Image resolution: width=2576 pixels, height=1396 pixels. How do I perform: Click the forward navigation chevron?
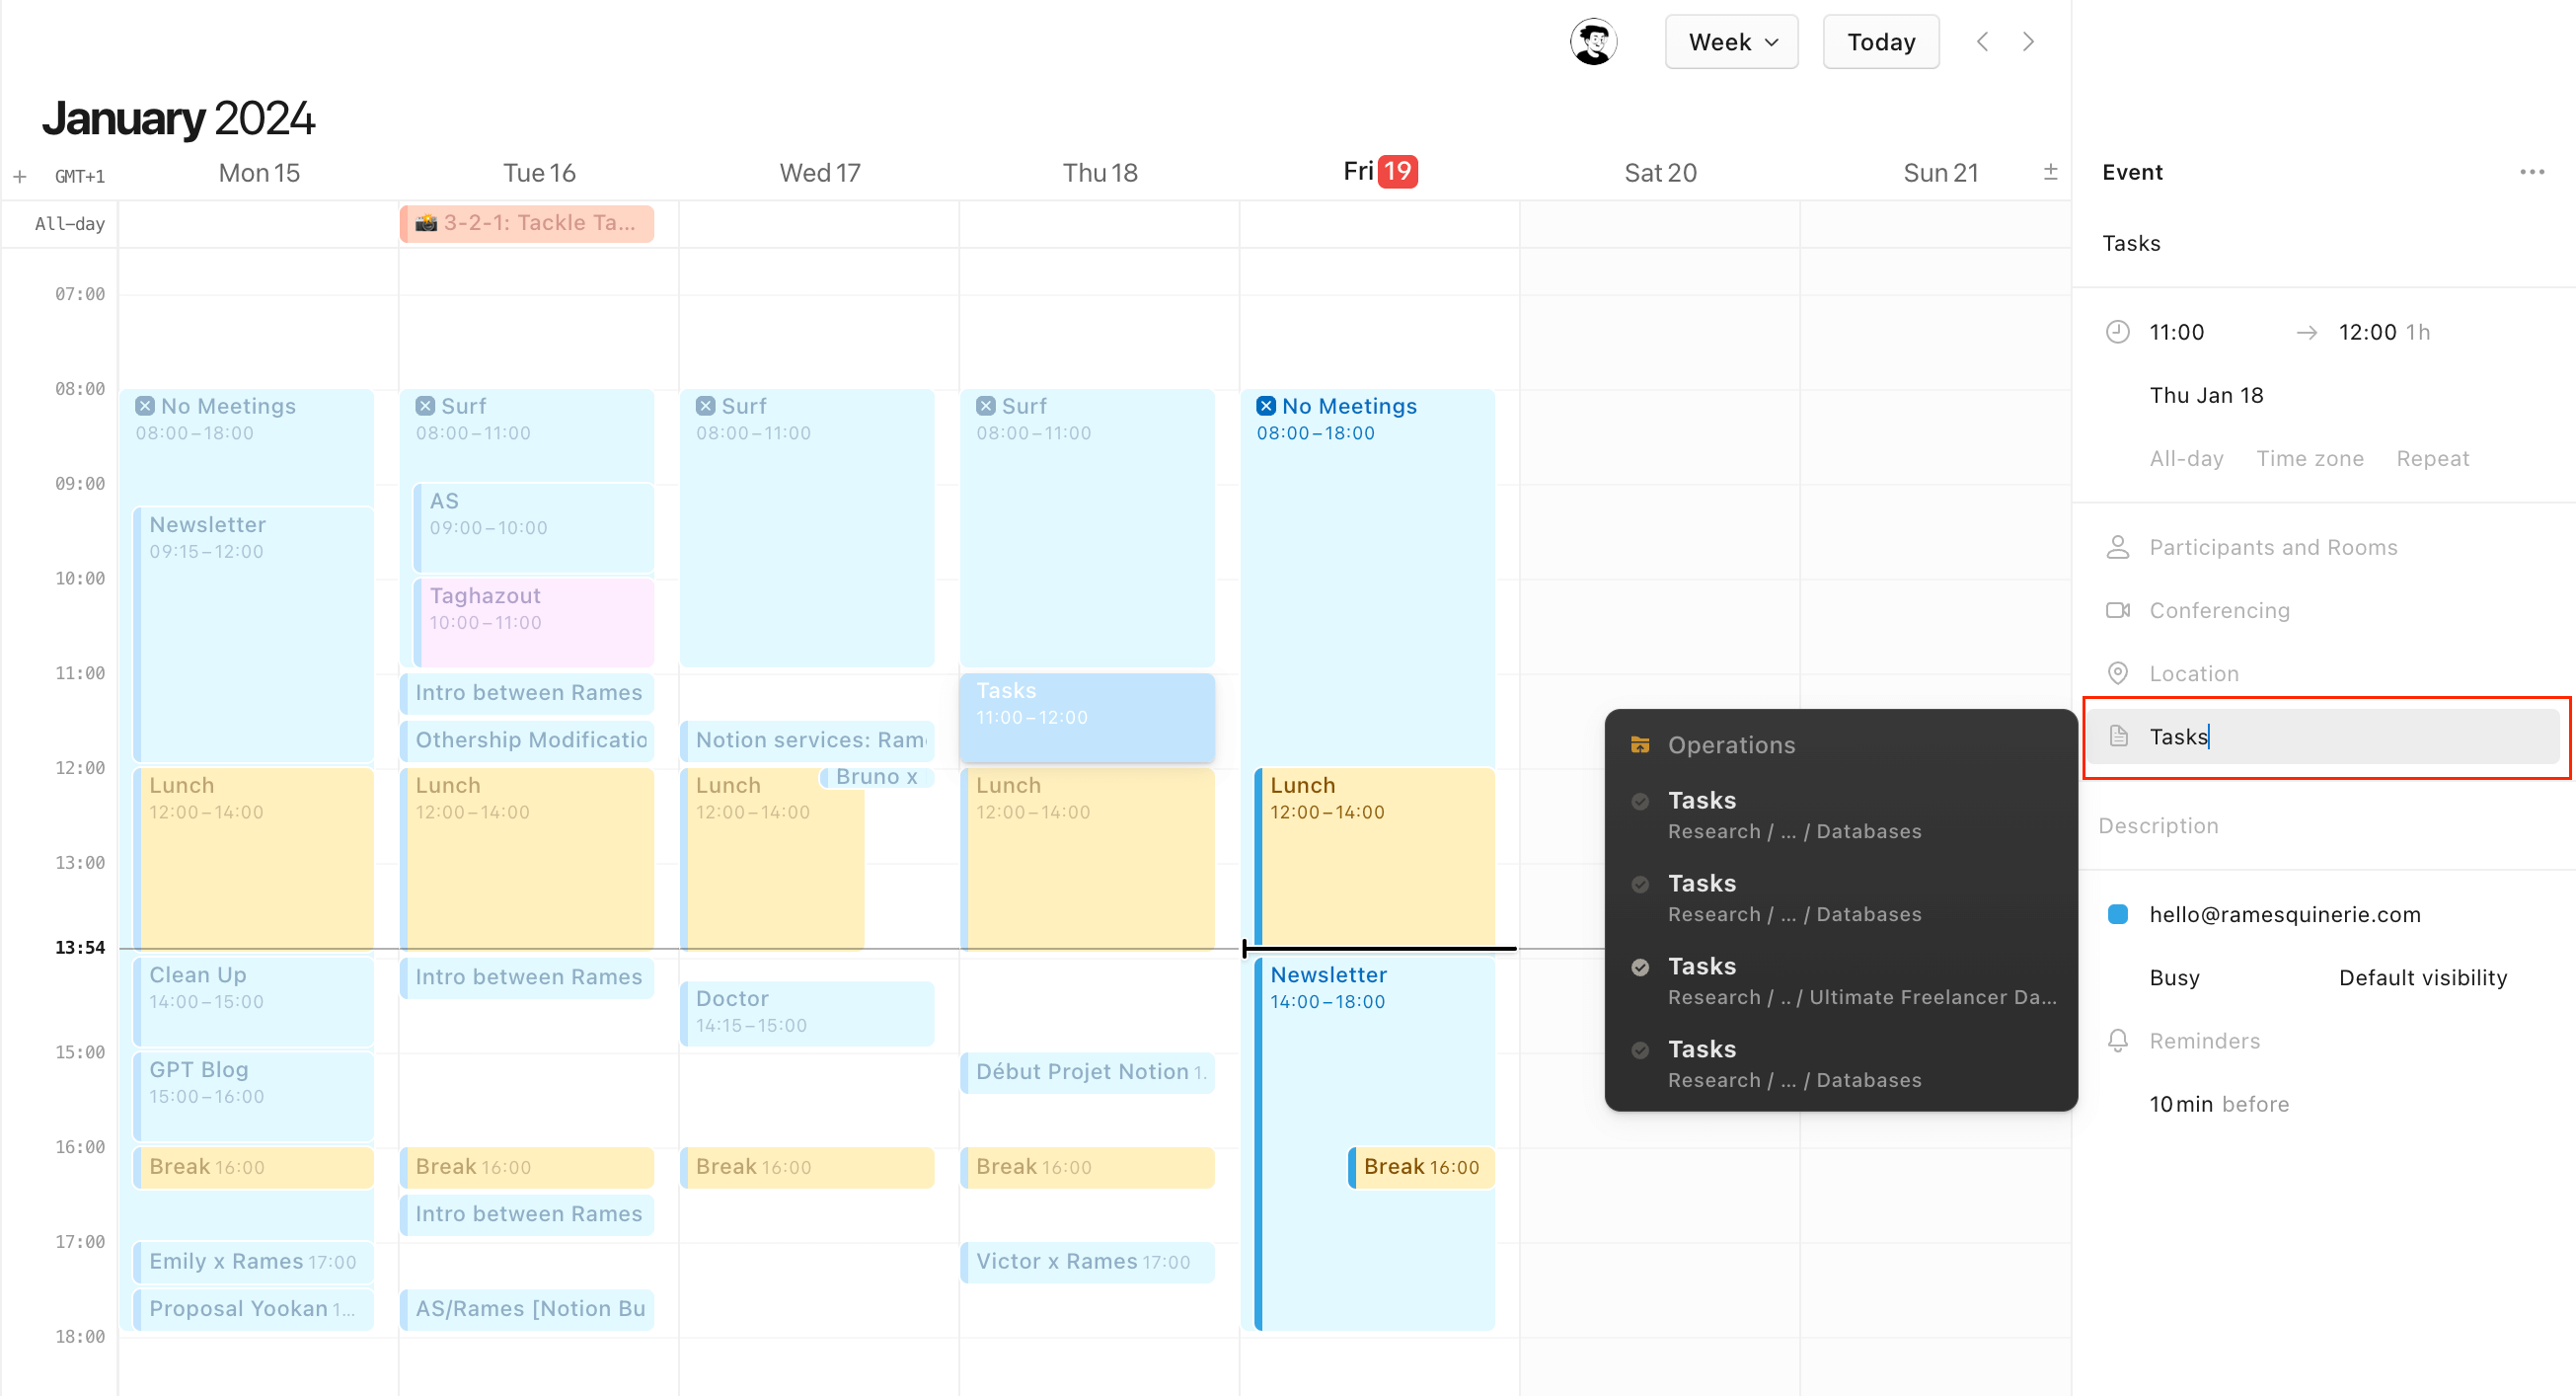(2029, 43)
